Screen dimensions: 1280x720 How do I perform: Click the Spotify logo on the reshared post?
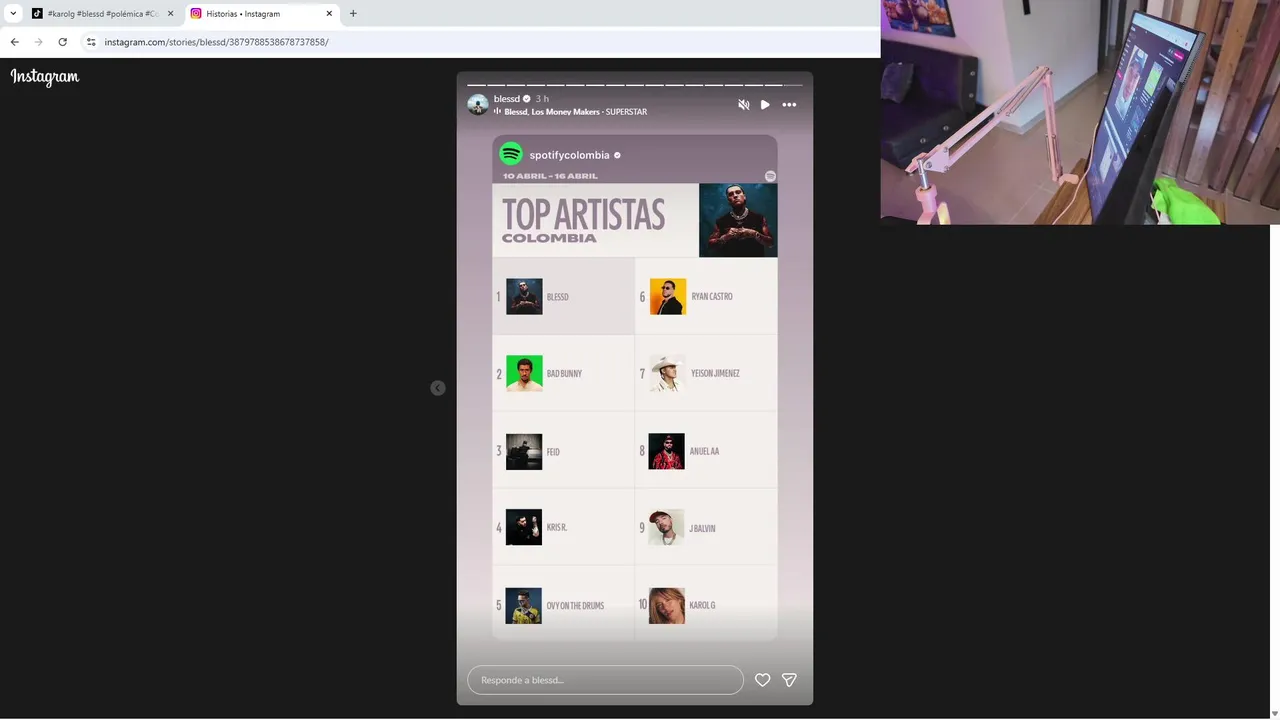[x=511, y=154]
